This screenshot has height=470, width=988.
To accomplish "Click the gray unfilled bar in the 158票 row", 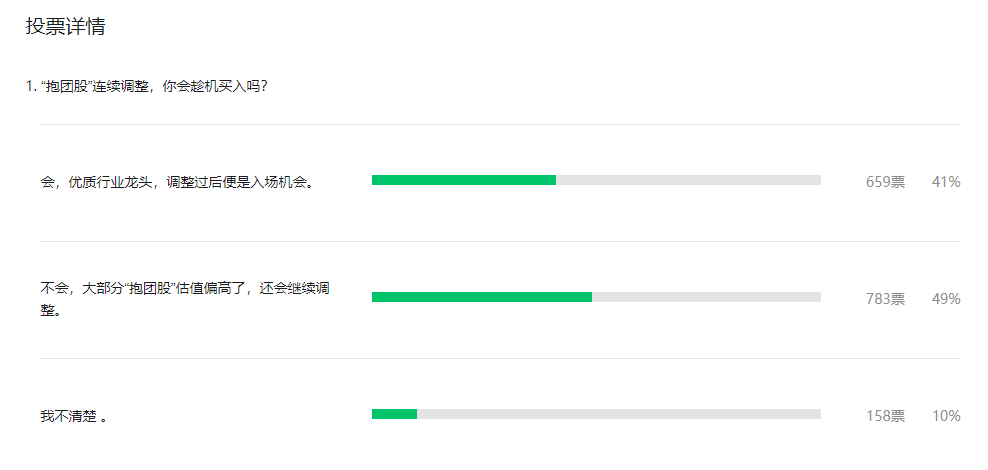I will 618,414.
